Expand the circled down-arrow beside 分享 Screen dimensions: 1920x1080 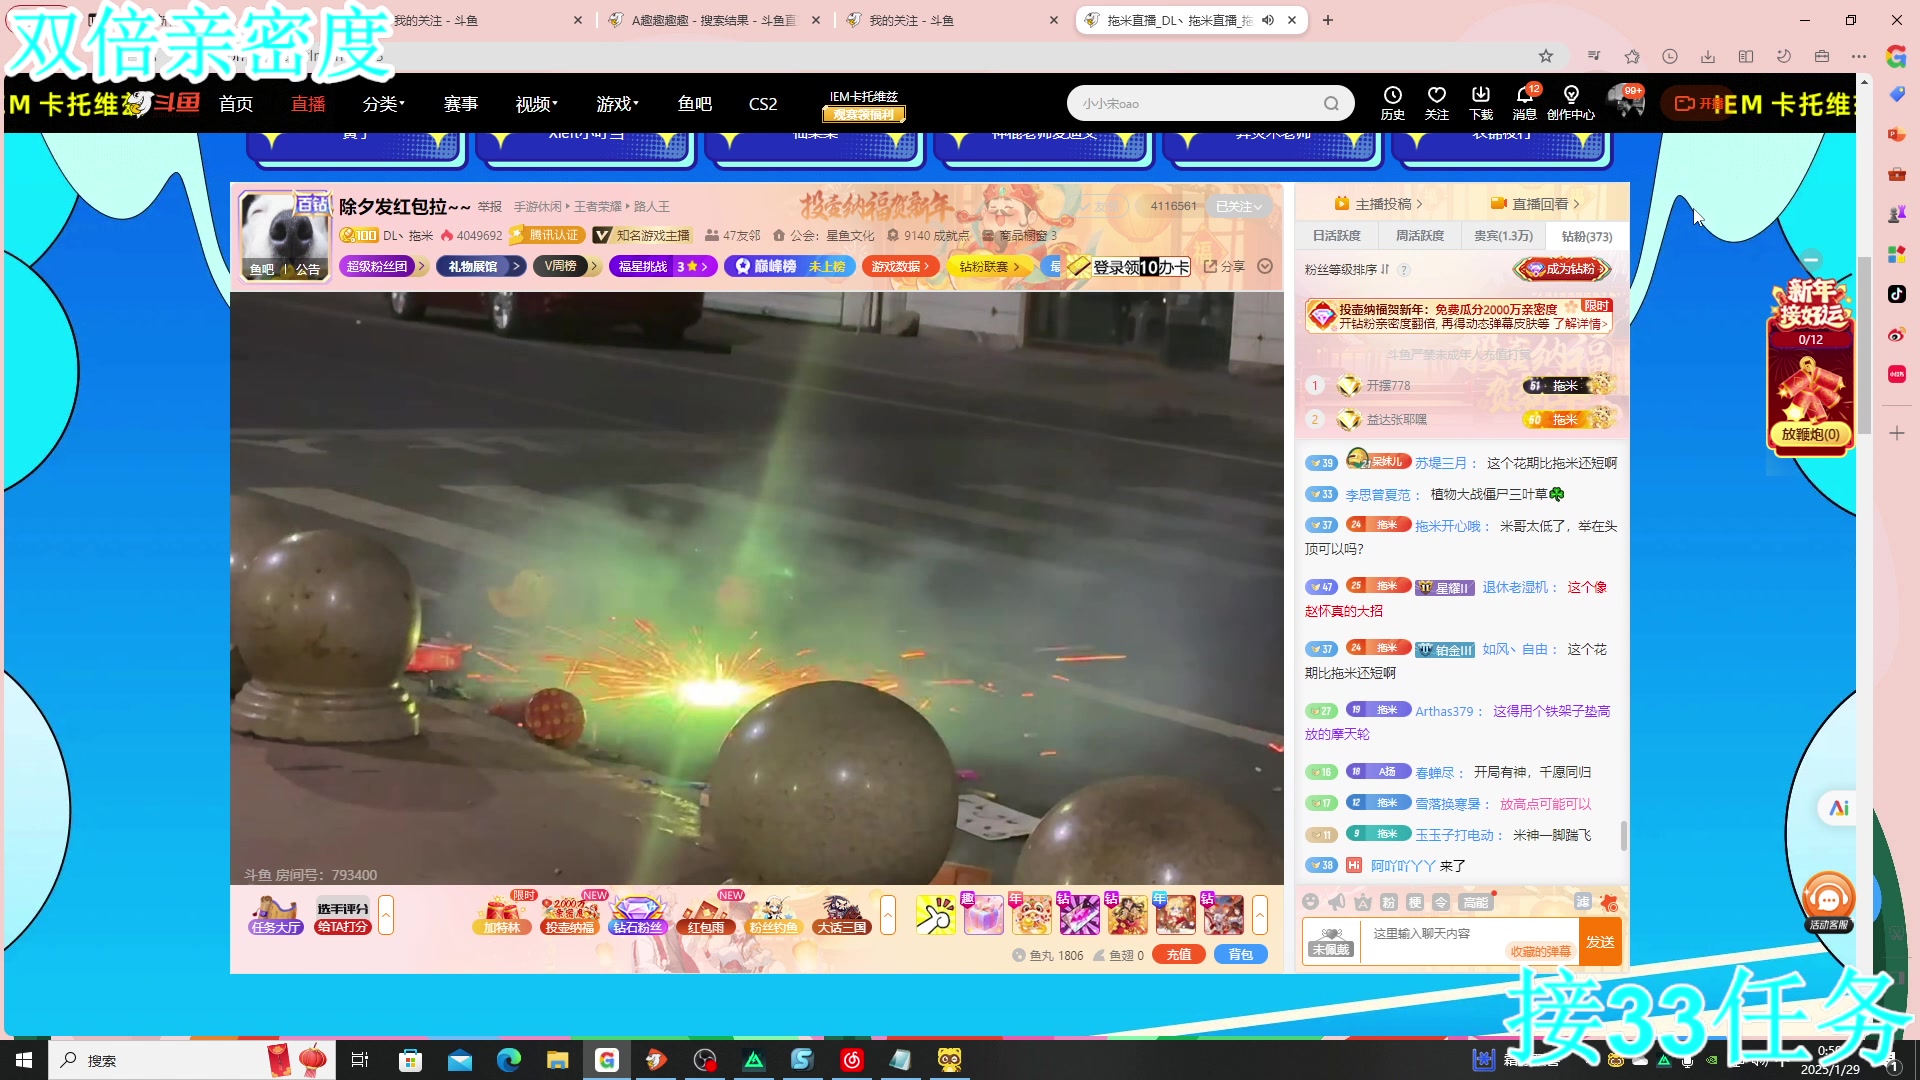click(x=1265, y=266)
